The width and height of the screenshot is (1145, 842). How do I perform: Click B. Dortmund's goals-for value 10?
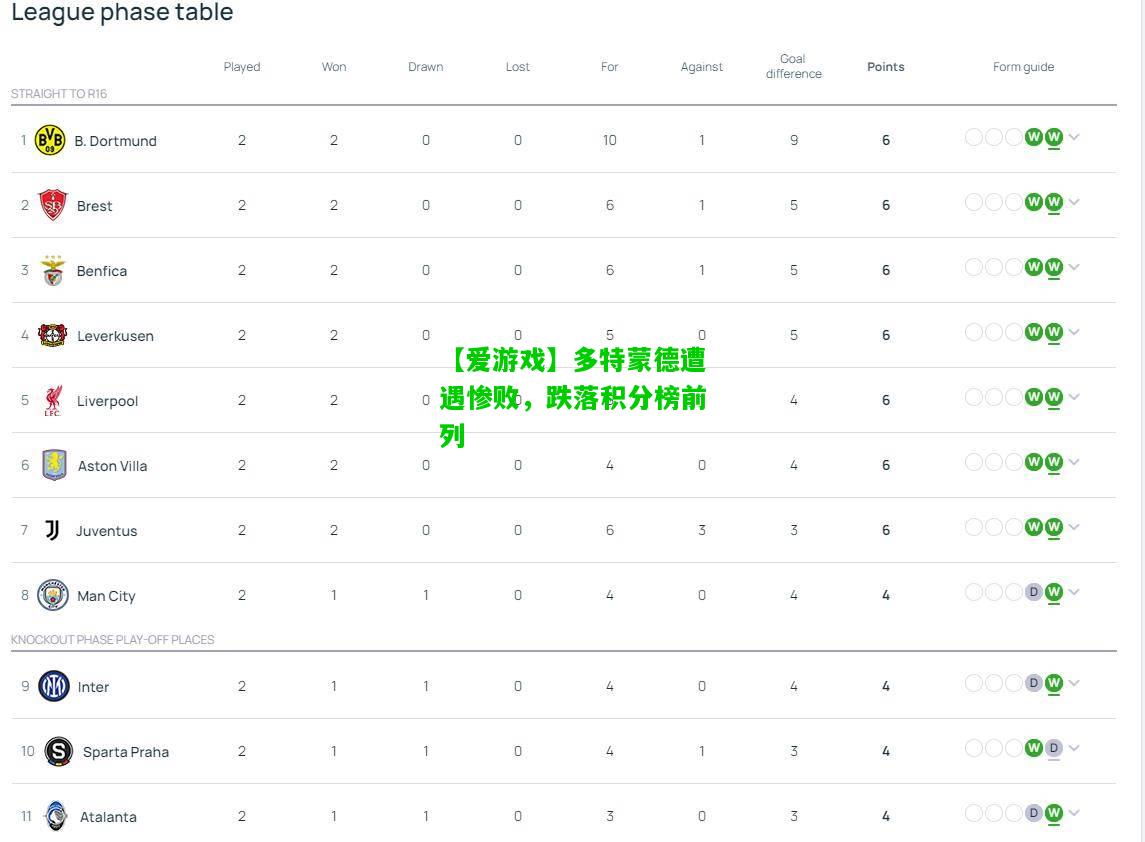[610, 140]
